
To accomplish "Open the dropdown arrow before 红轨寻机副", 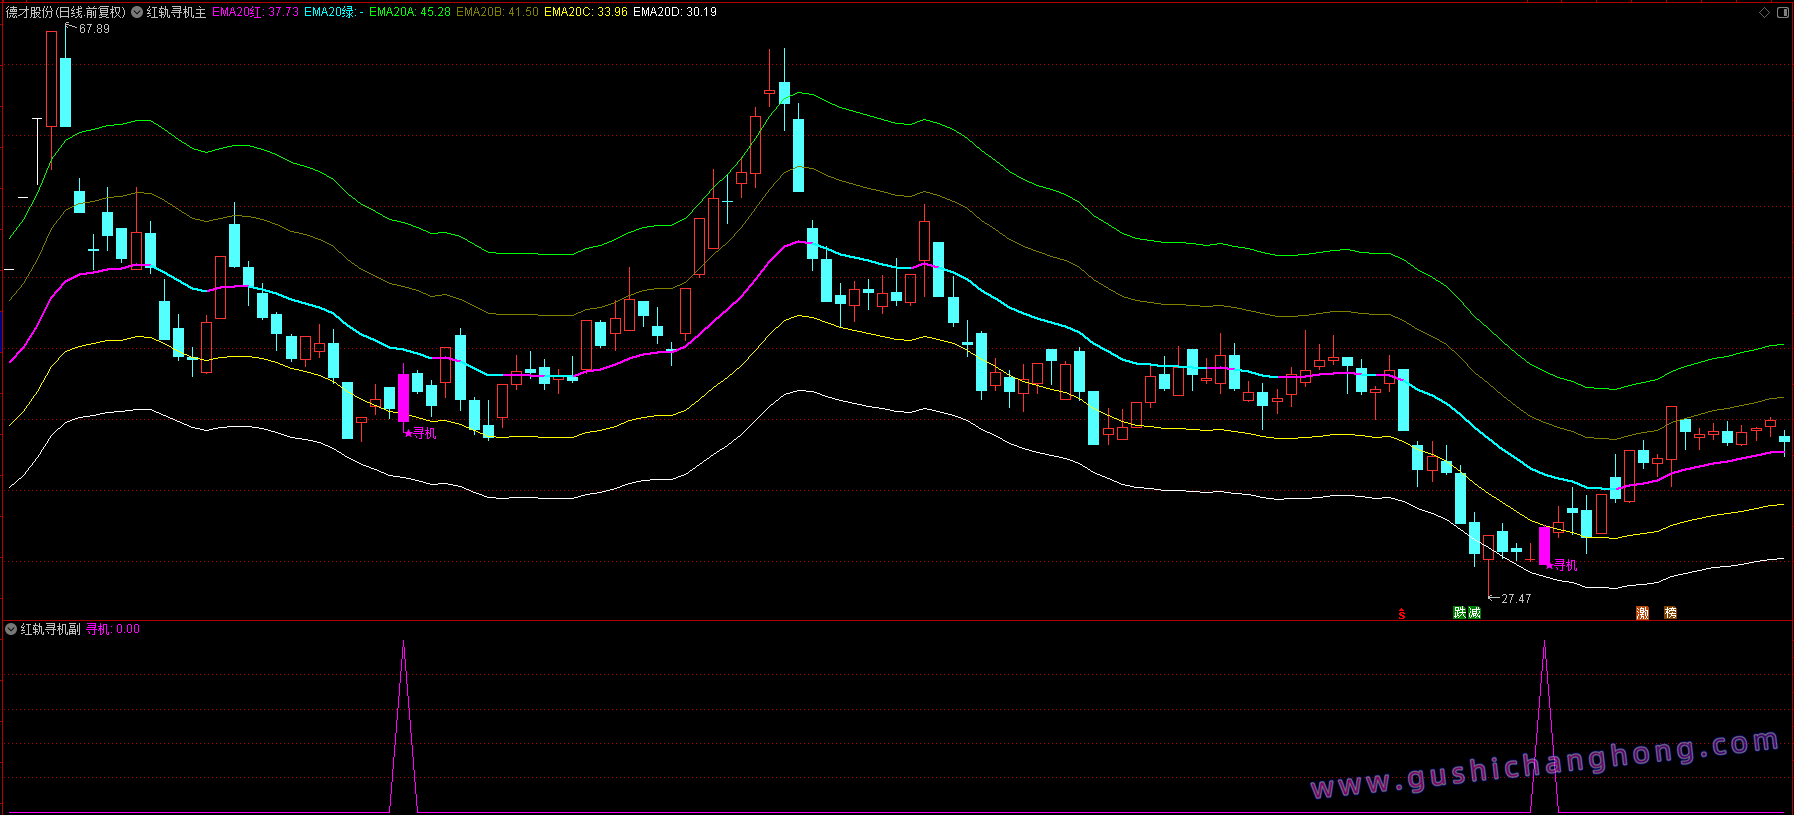I will click(11, 629).
